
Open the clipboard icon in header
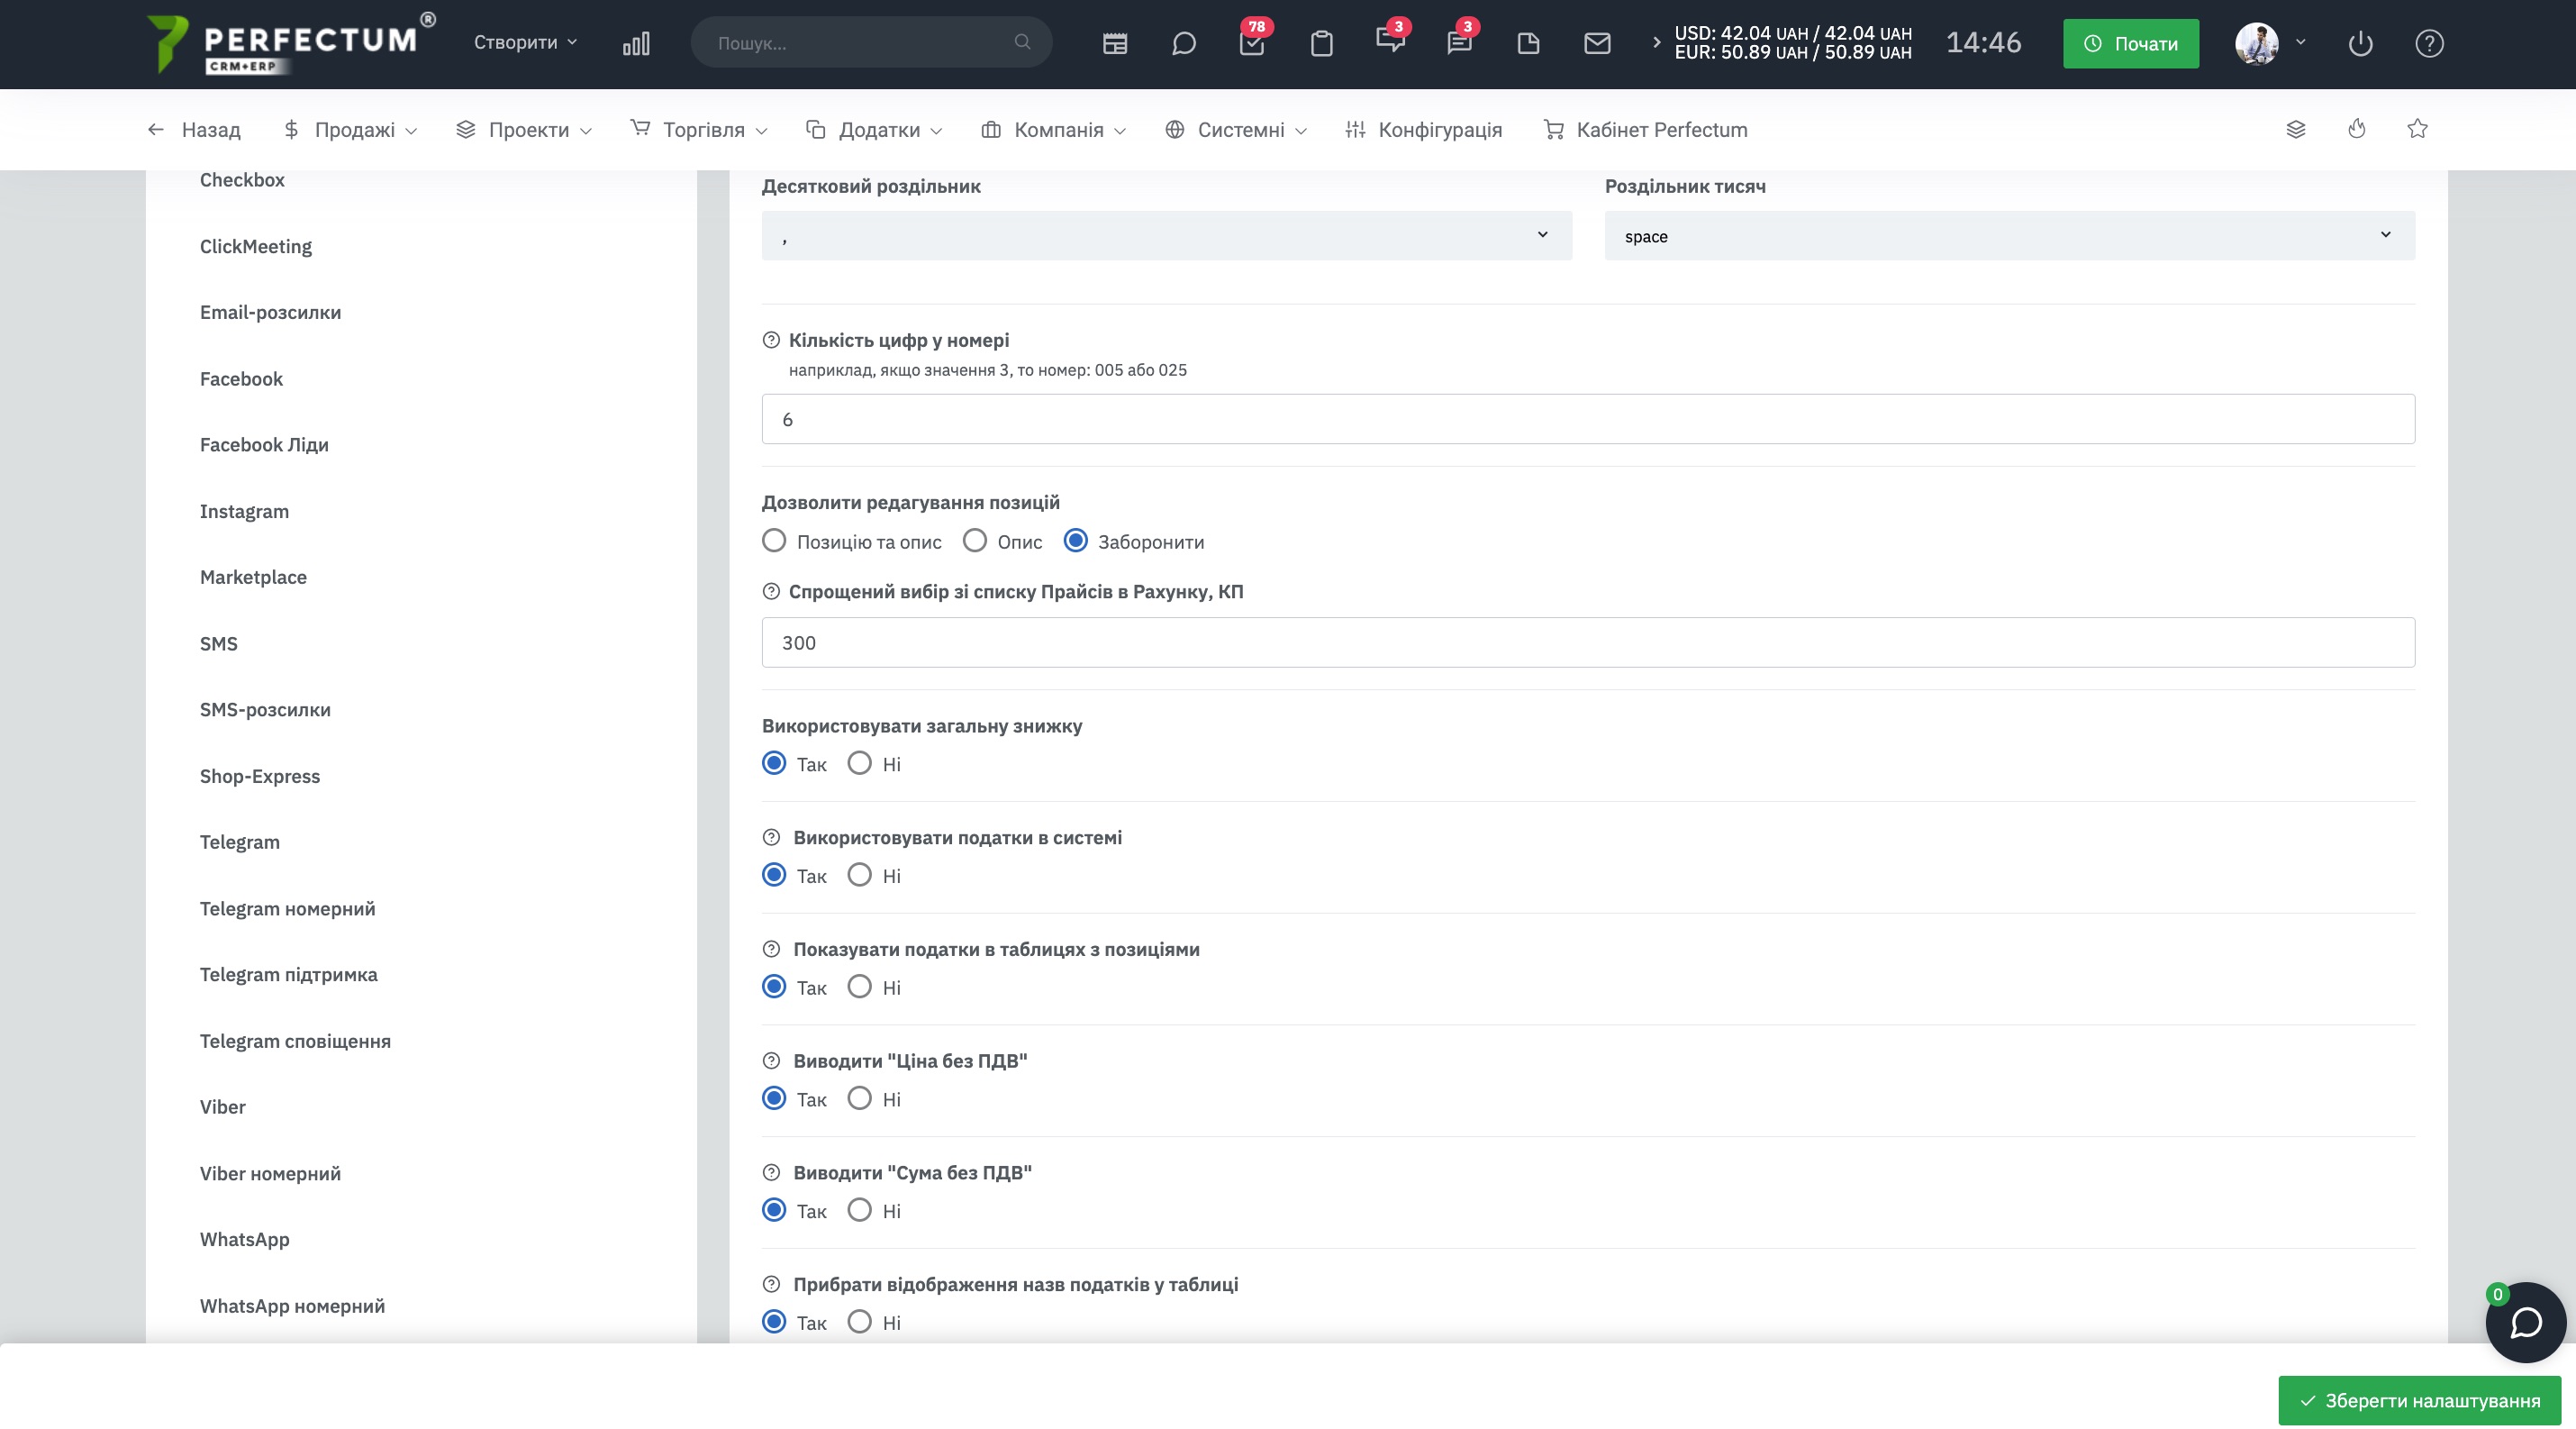pos(1322,43)
